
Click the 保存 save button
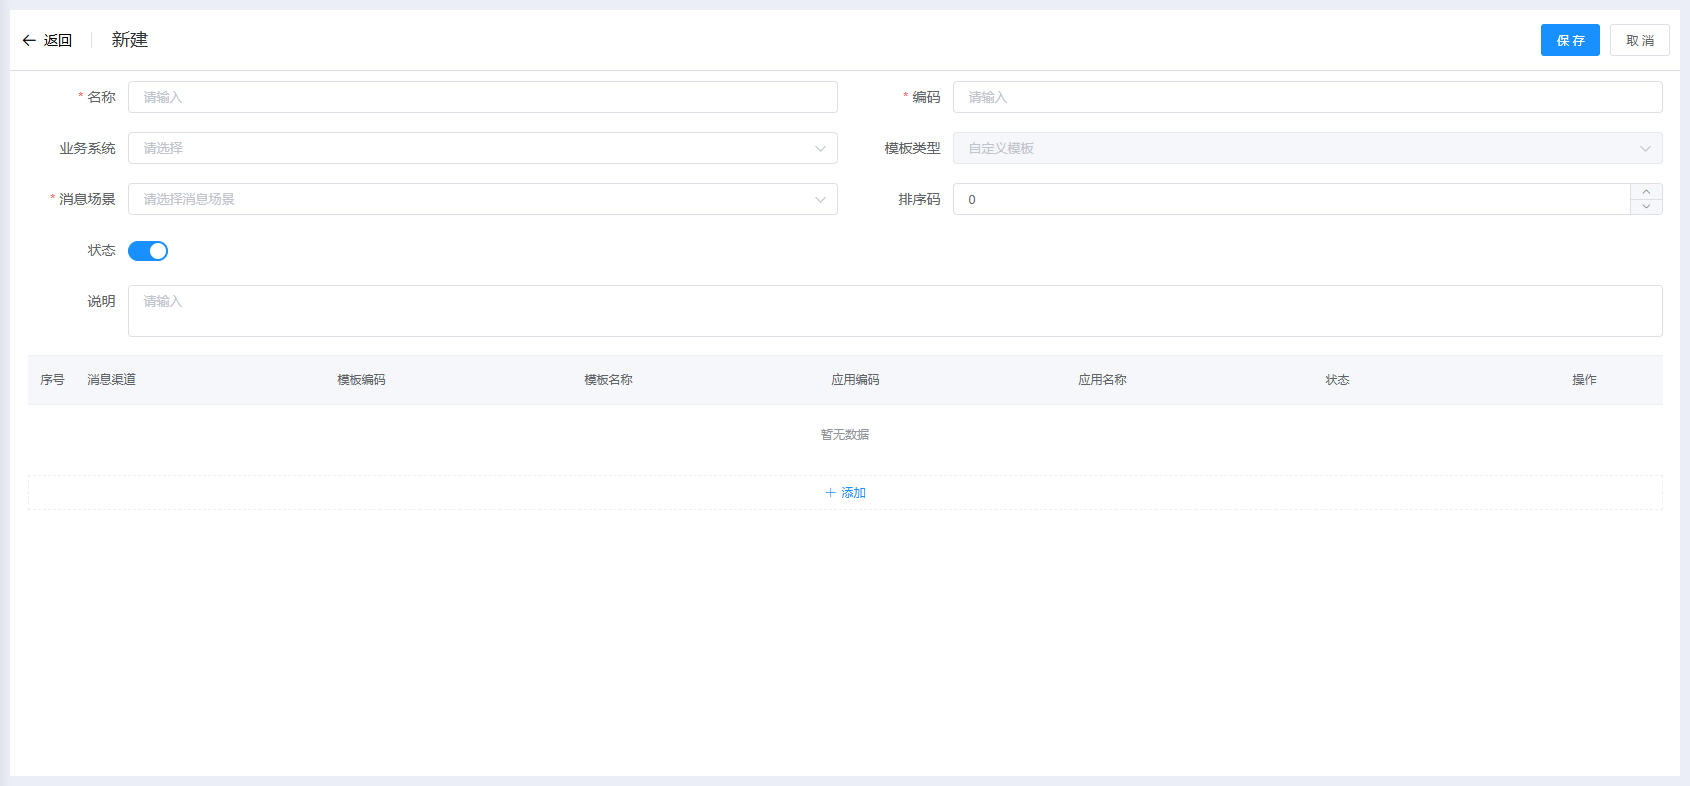[x=1569, y=40]
